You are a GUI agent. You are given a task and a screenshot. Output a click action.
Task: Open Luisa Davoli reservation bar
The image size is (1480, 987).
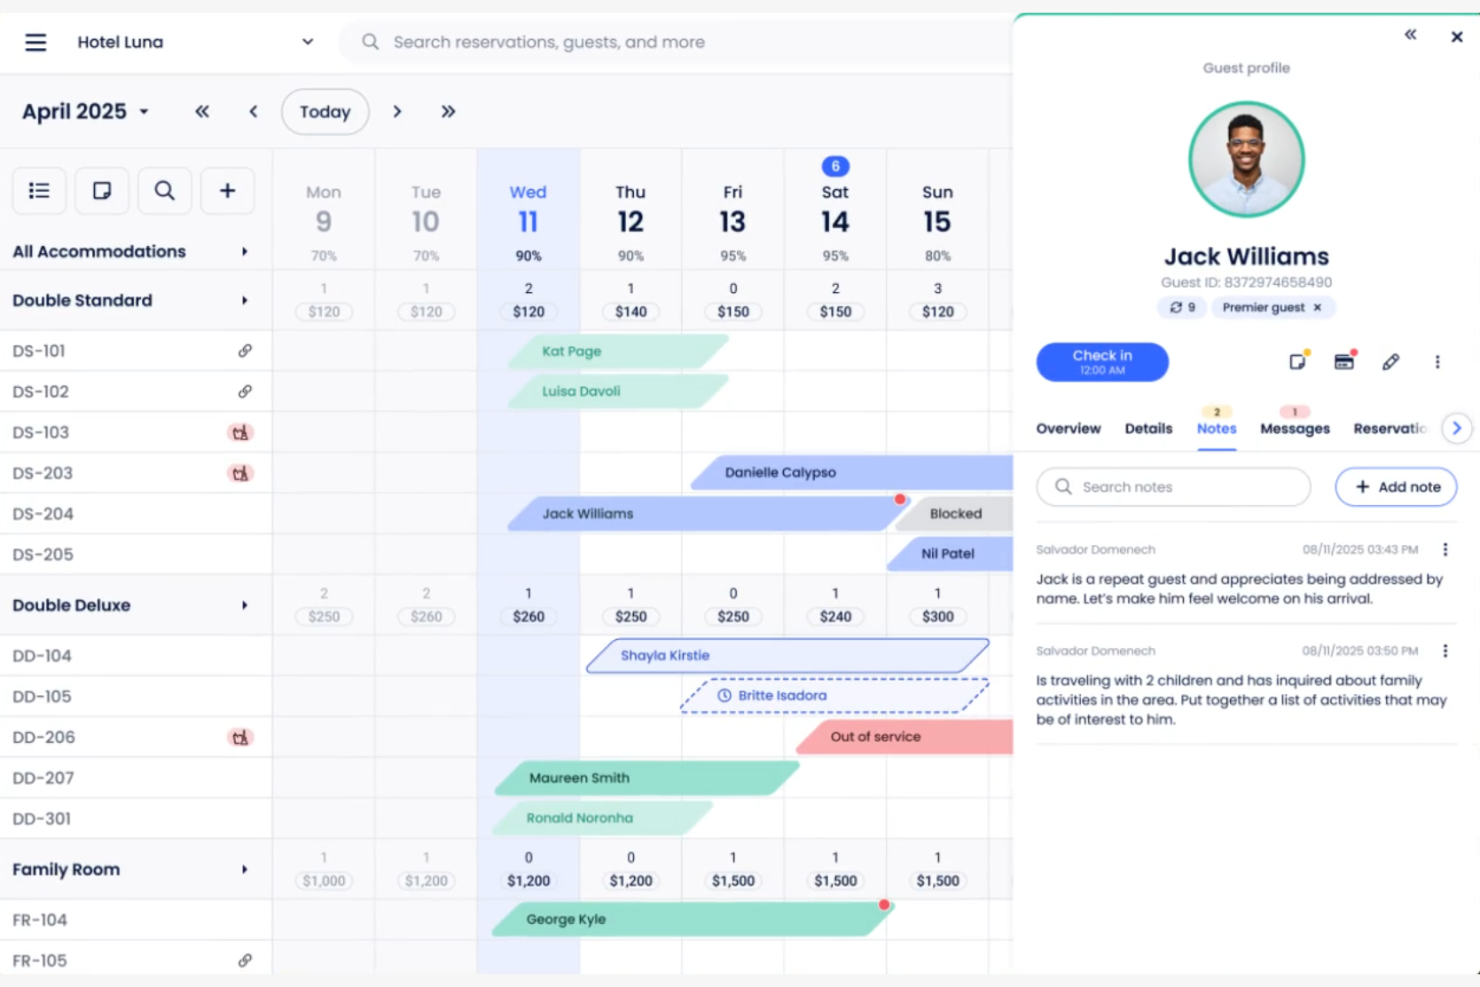(x=618, y=391)
